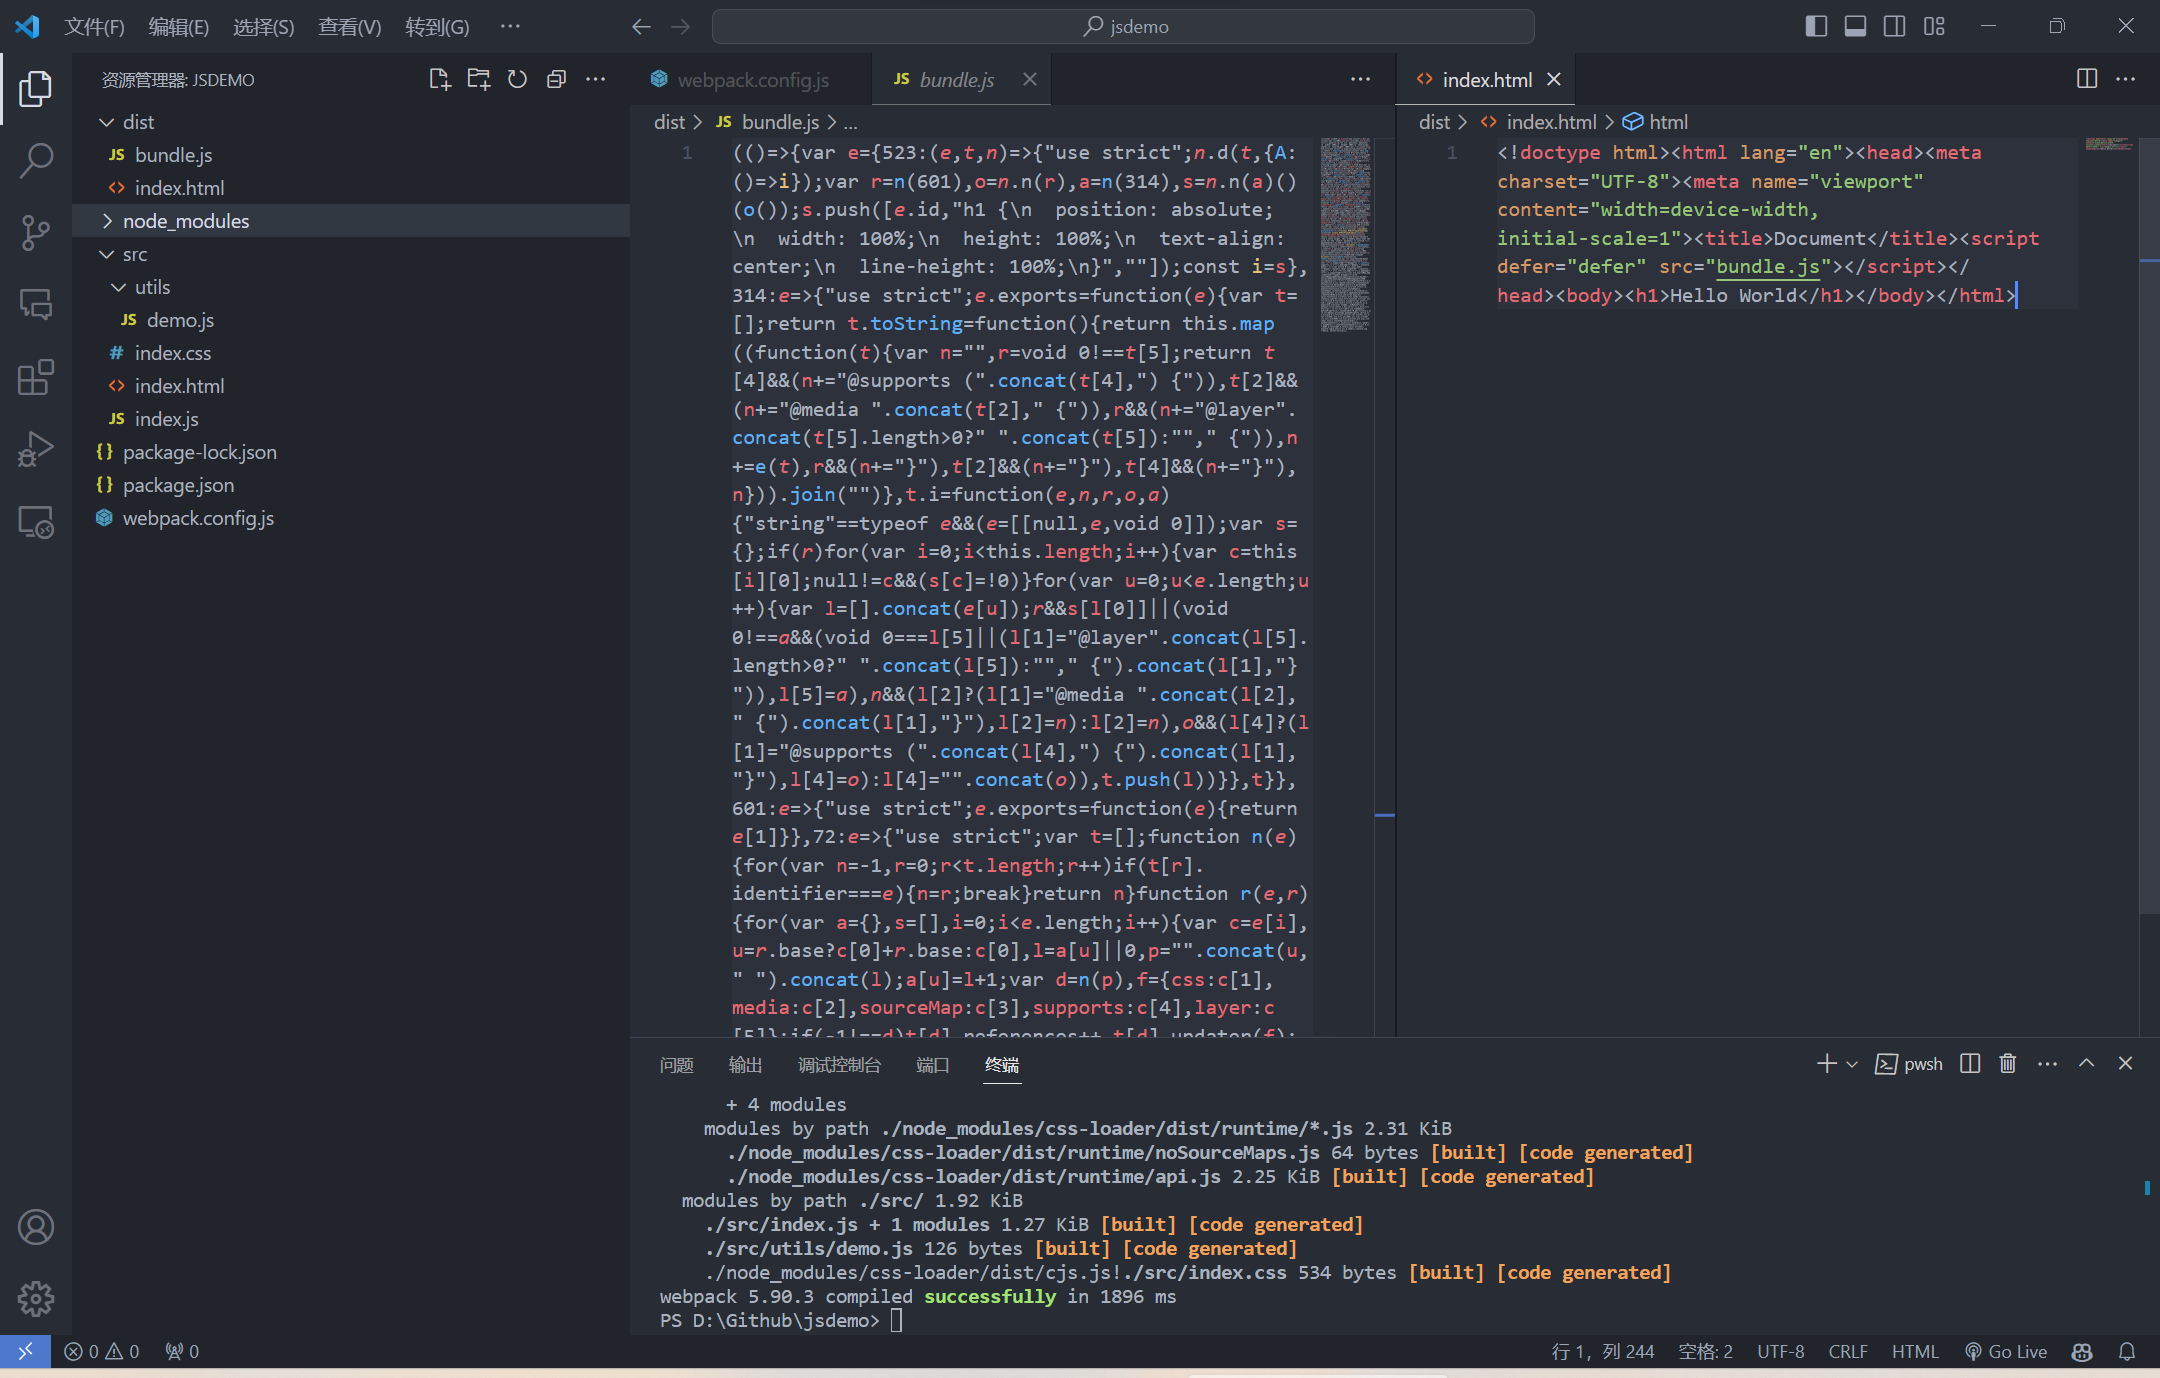Toggle the primary side bar layout button
Viewport: 2160px width, 1378px height.
tap(1816, 27)
